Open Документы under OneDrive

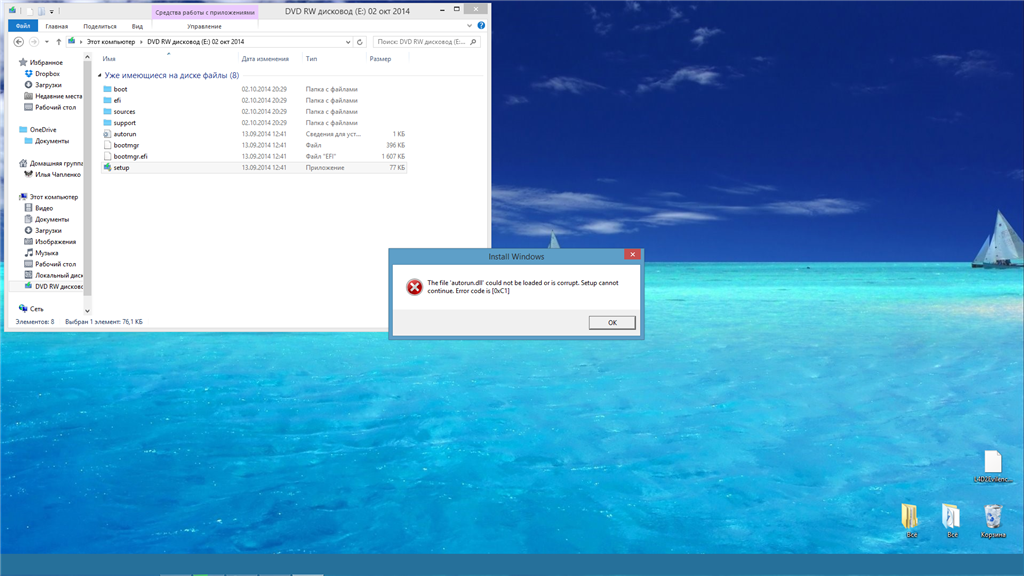coord(46,140)
